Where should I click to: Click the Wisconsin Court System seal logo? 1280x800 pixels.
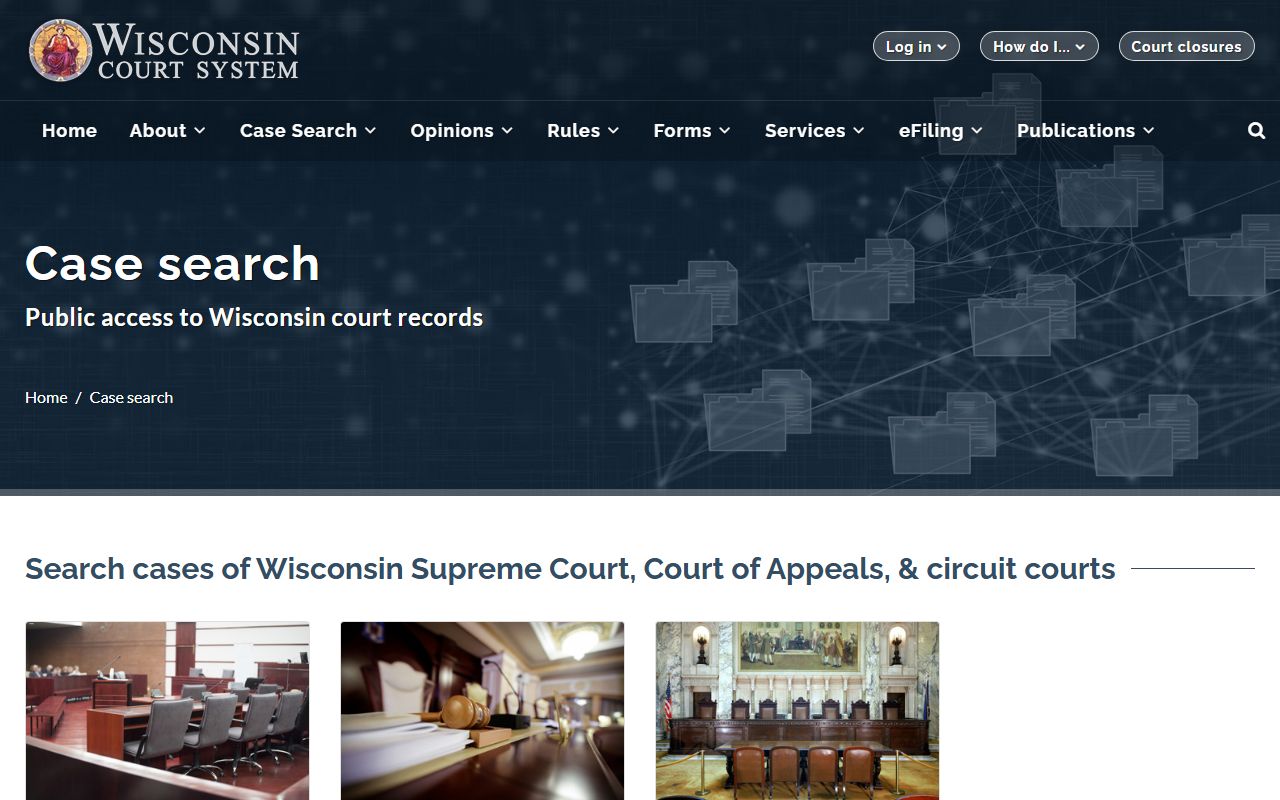pos(61,50)
